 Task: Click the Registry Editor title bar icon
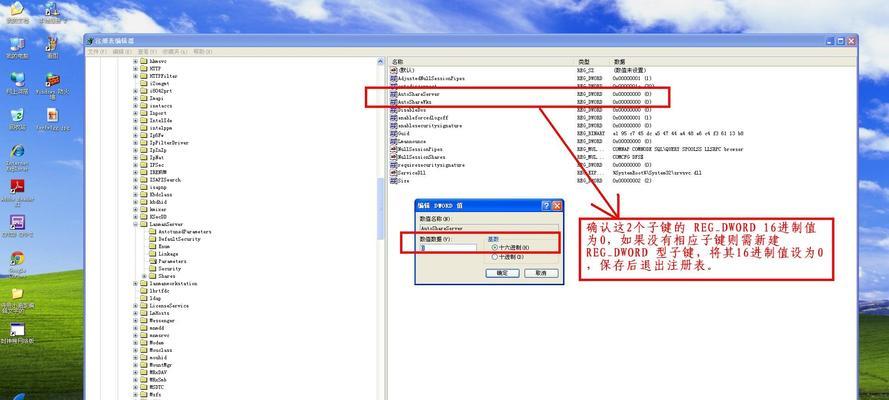(x=90, y=41)
